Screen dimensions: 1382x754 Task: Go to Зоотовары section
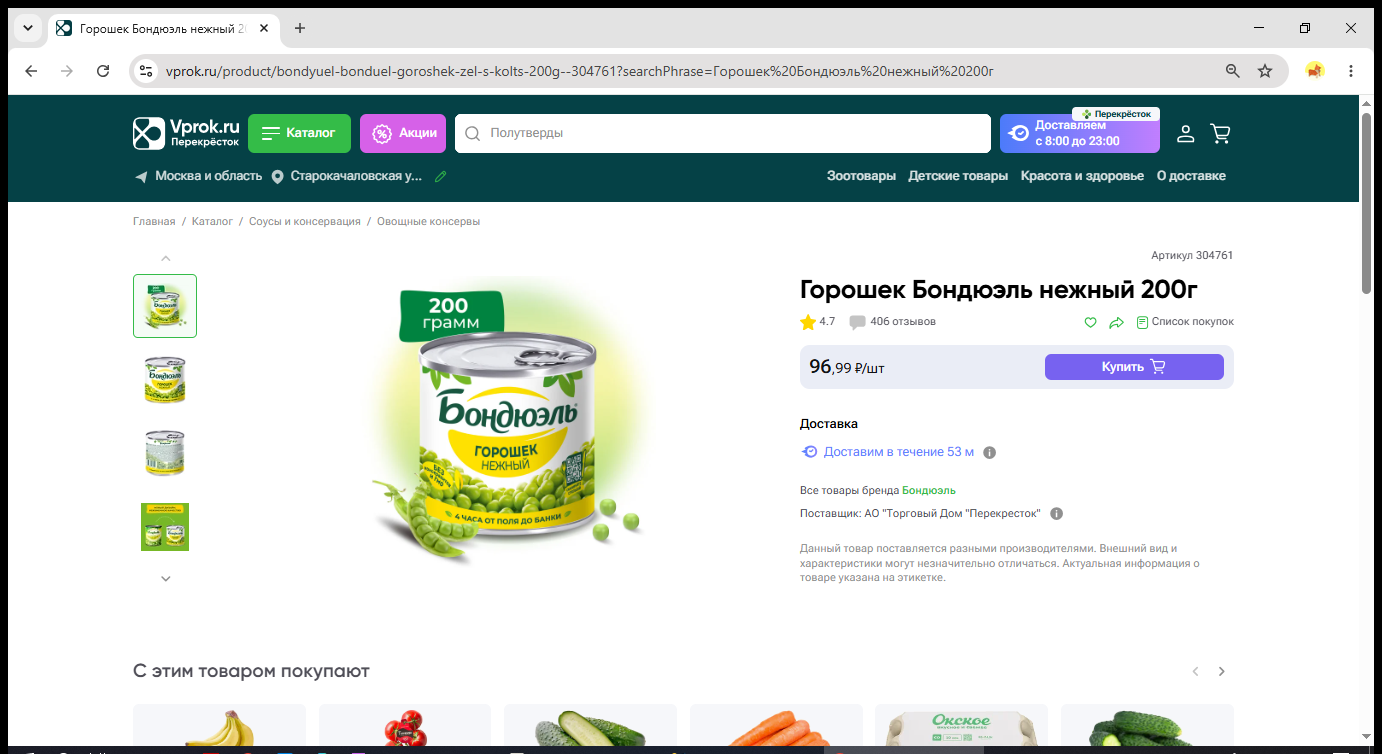point(861,176)
